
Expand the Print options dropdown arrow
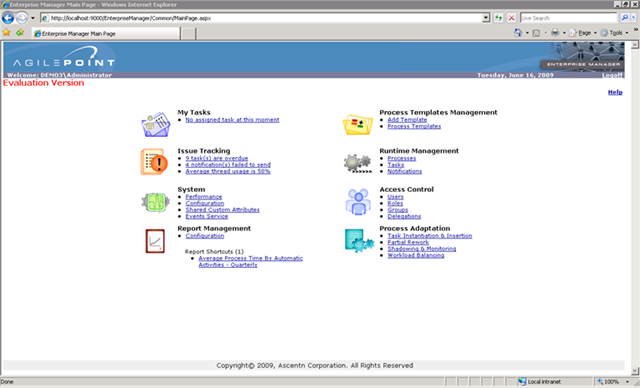pos(564,33)
